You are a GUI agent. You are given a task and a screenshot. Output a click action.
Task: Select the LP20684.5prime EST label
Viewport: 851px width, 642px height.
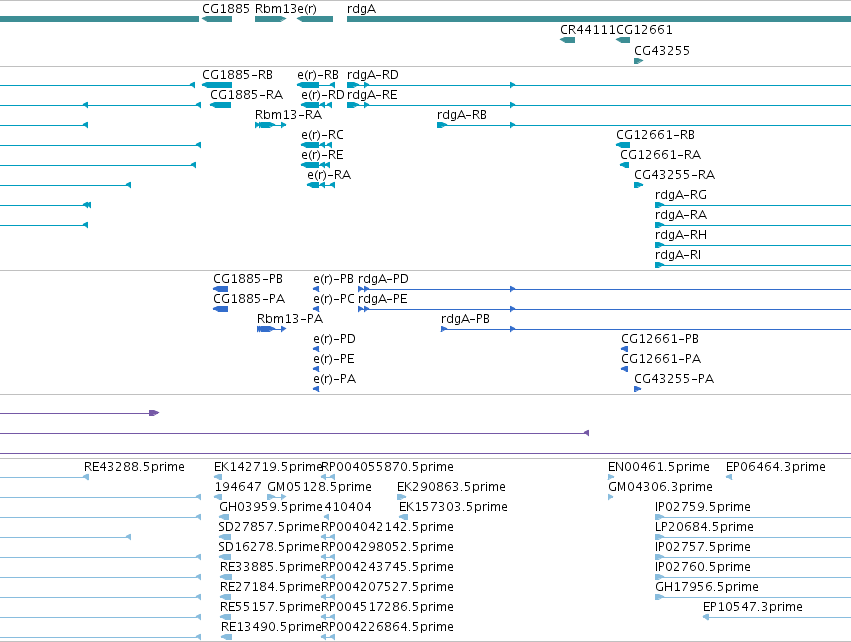[x=704, y=527]
